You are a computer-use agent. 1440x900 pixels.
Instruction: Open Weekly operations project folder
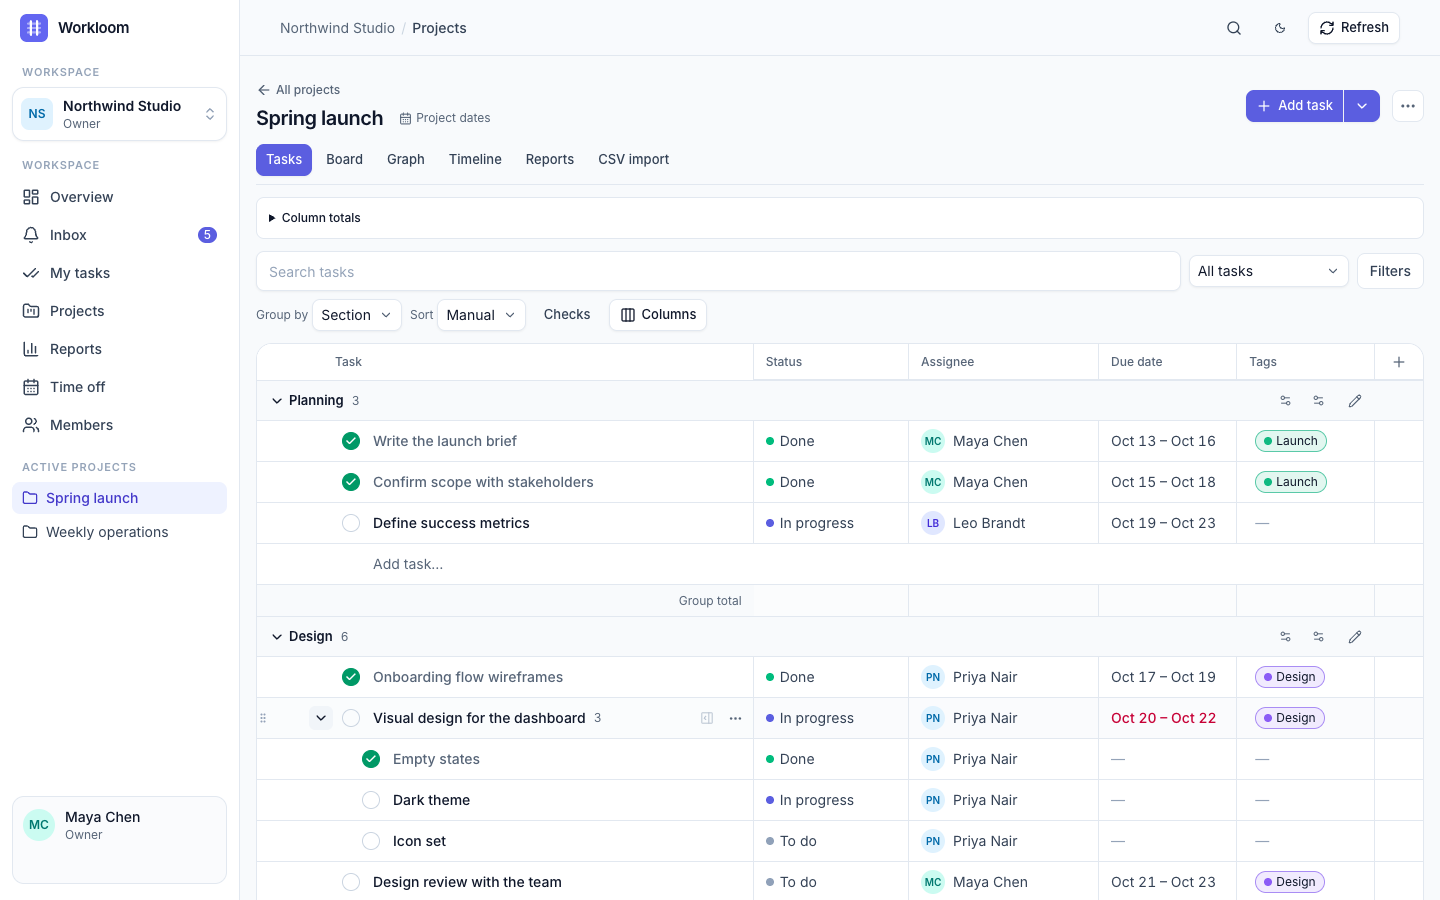120,532
